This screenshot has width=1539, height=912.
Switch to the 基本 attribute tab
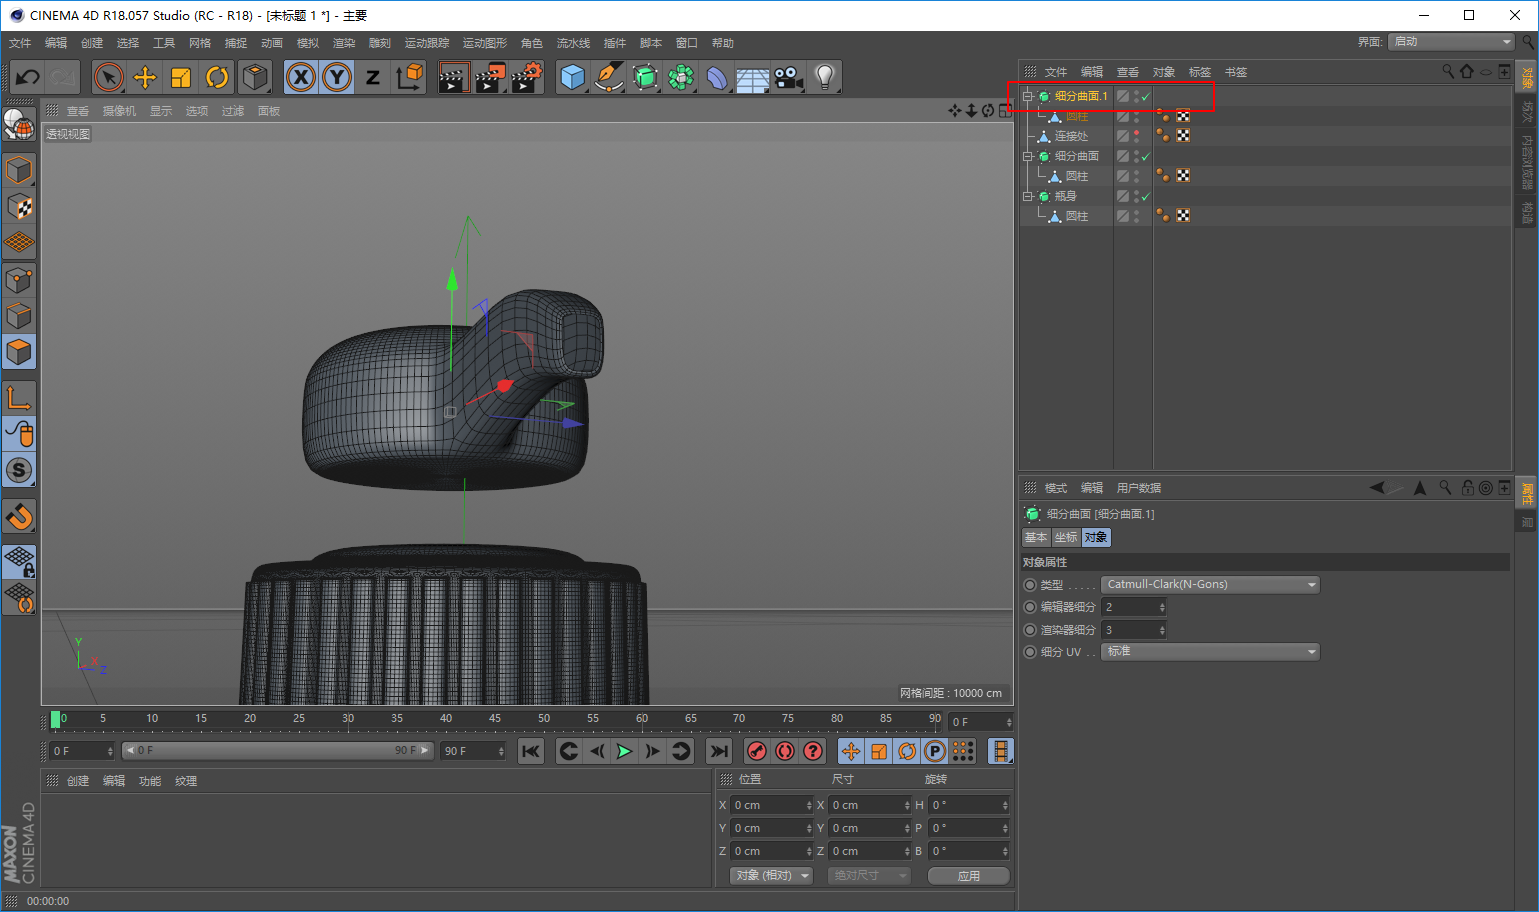[x=1036, y=538]
